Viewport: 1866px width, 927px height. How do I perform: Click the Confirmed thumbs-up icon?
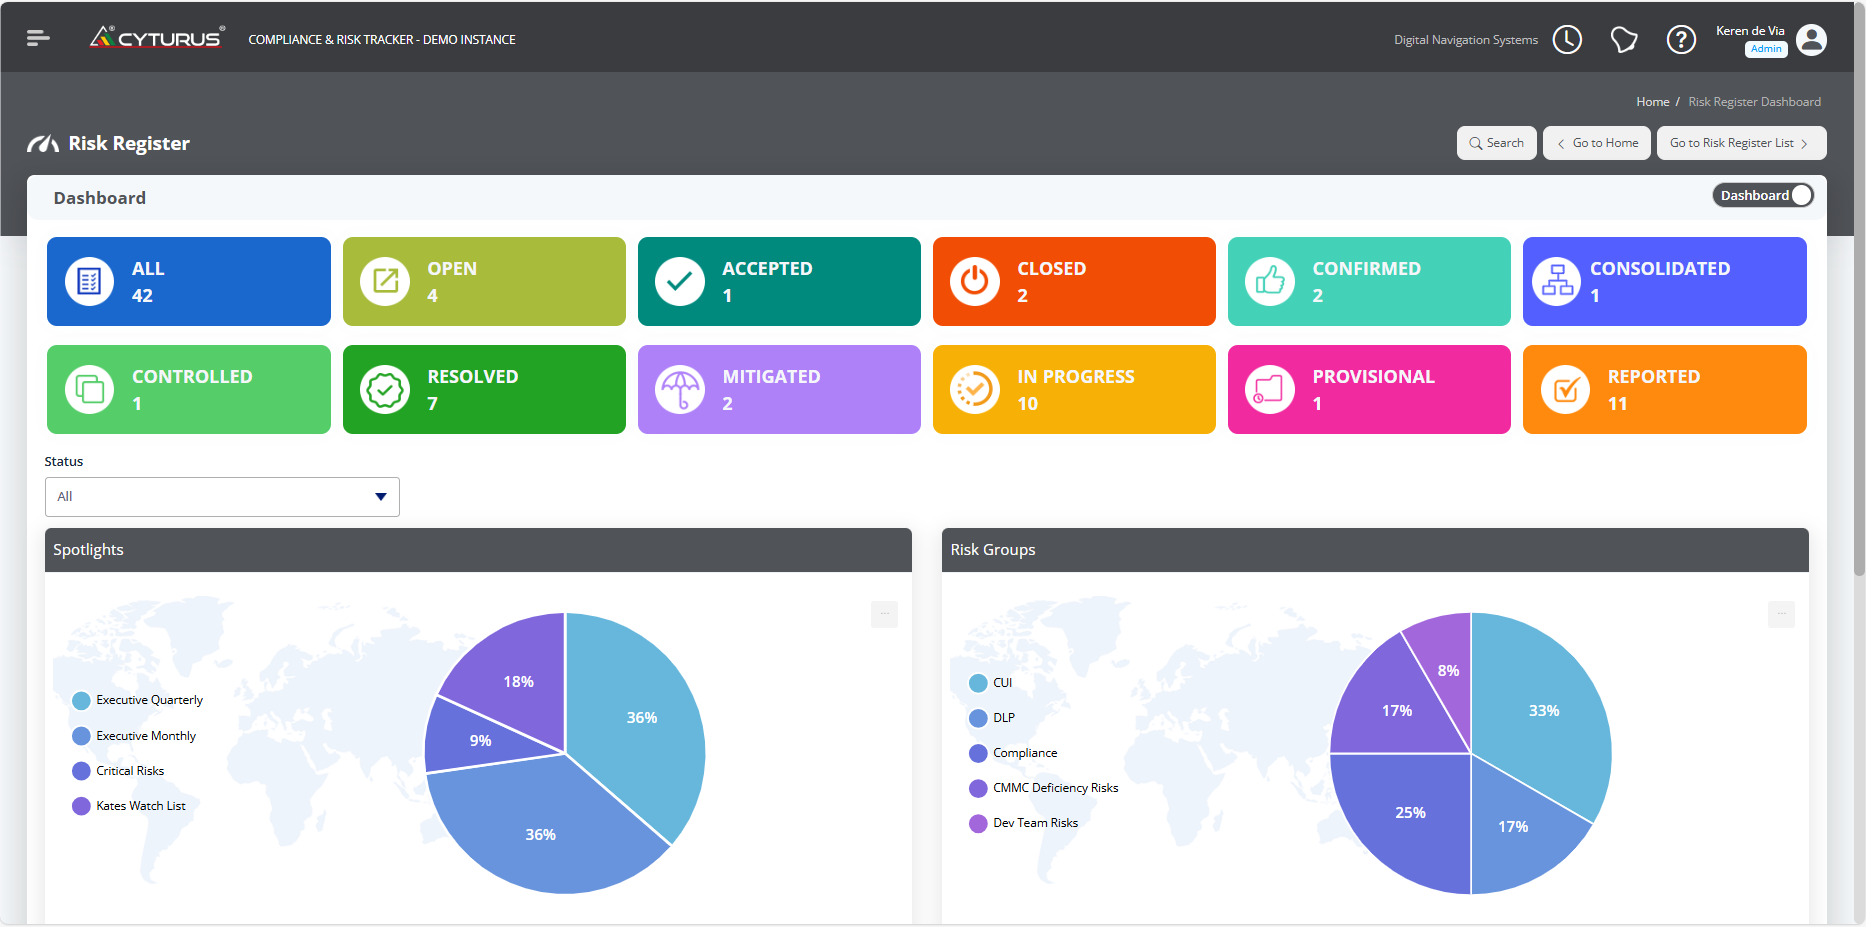point(1269,282)
